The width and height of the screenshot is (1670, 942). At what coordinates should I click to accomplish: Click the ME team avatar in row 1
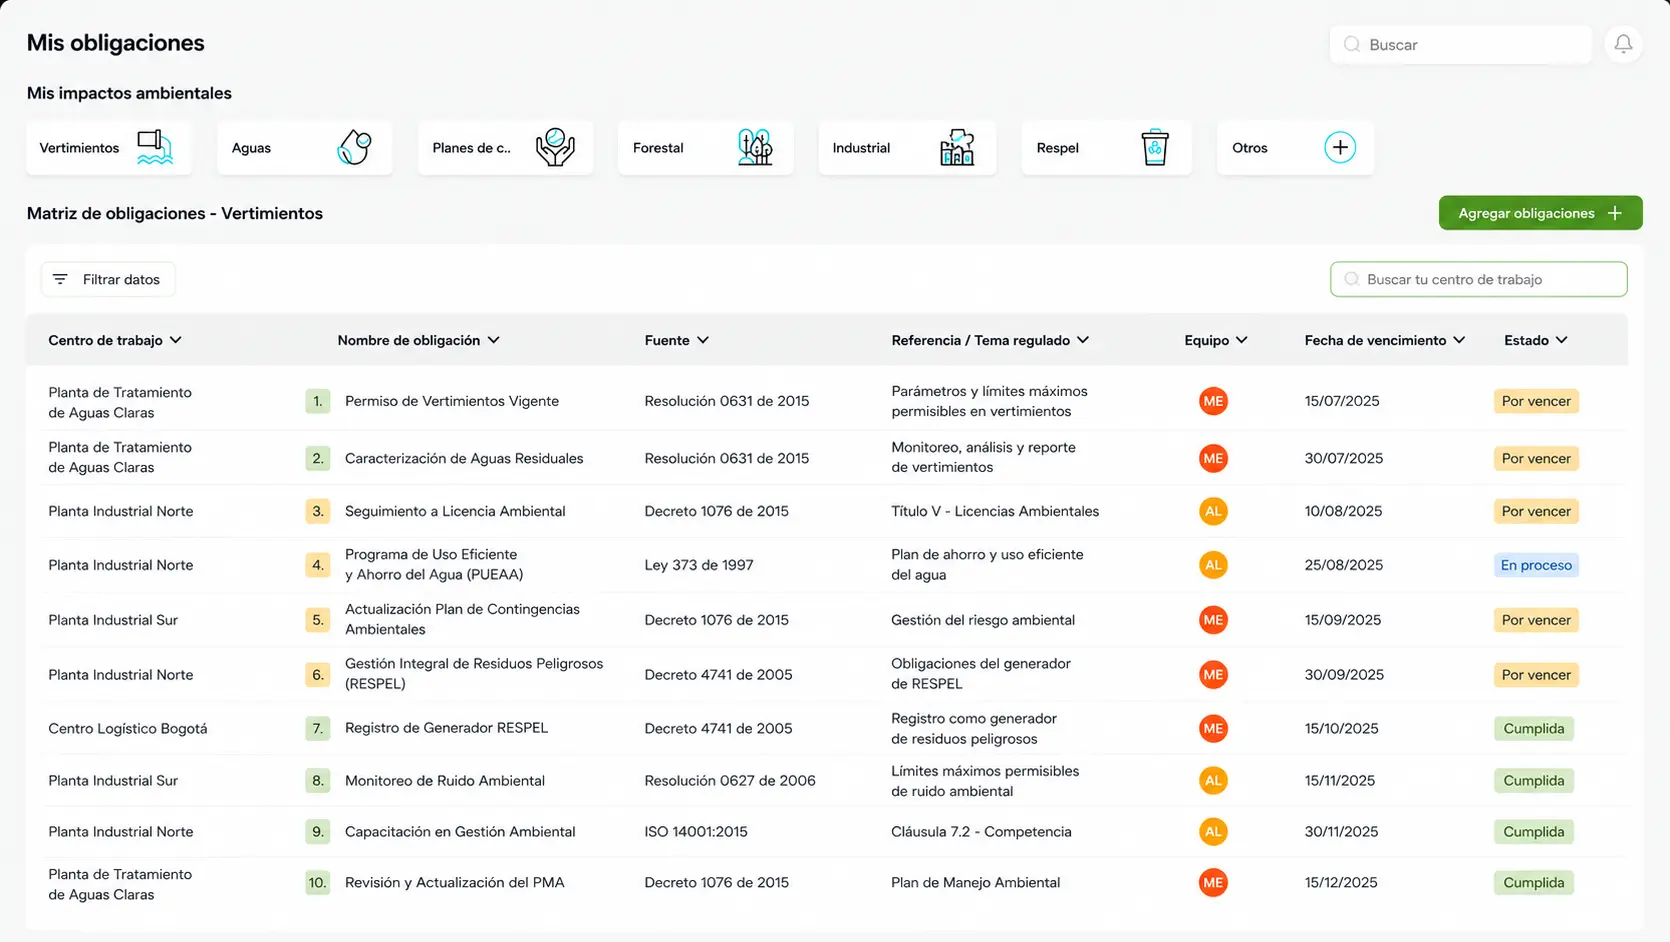[1213, 401]
